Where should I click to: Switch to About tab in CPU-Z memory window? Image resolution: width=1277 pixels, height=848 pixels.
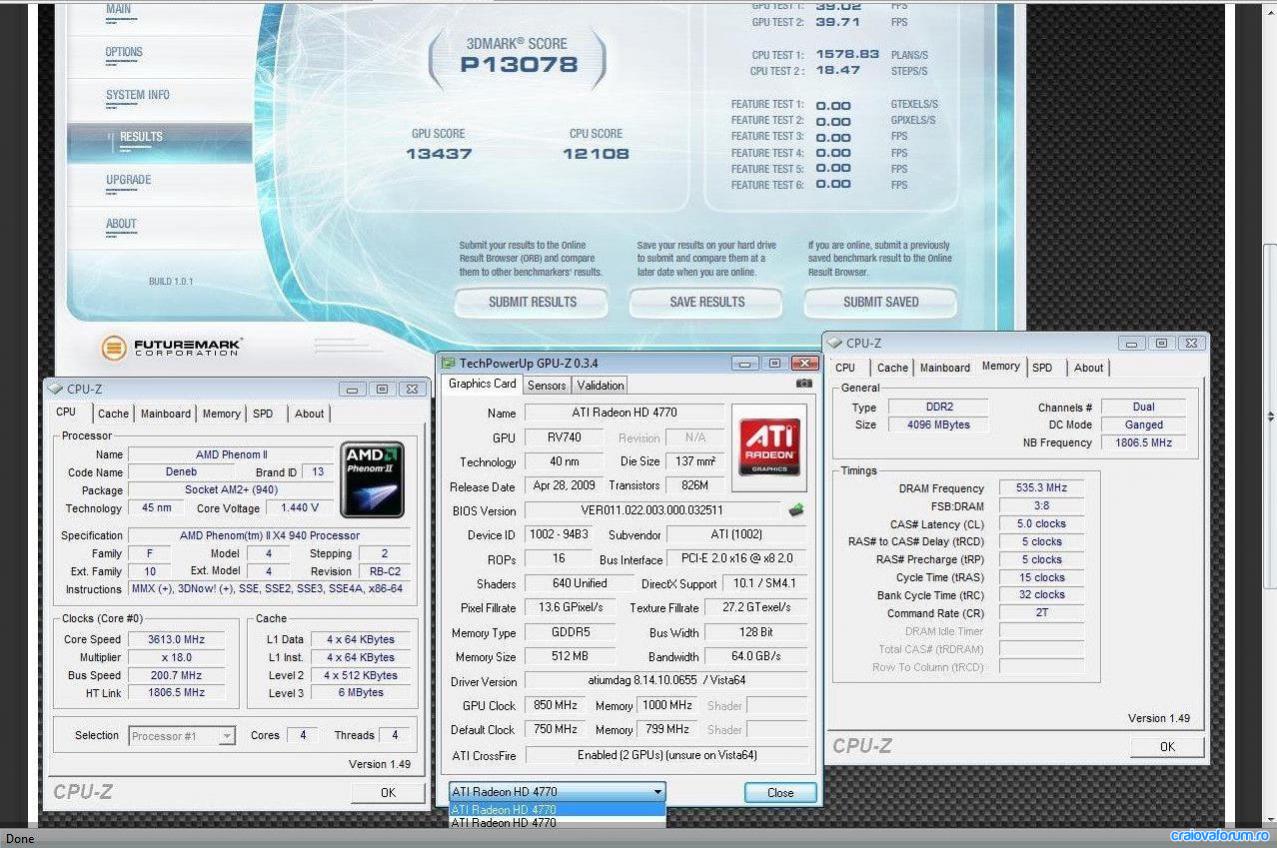[1089, 368]
